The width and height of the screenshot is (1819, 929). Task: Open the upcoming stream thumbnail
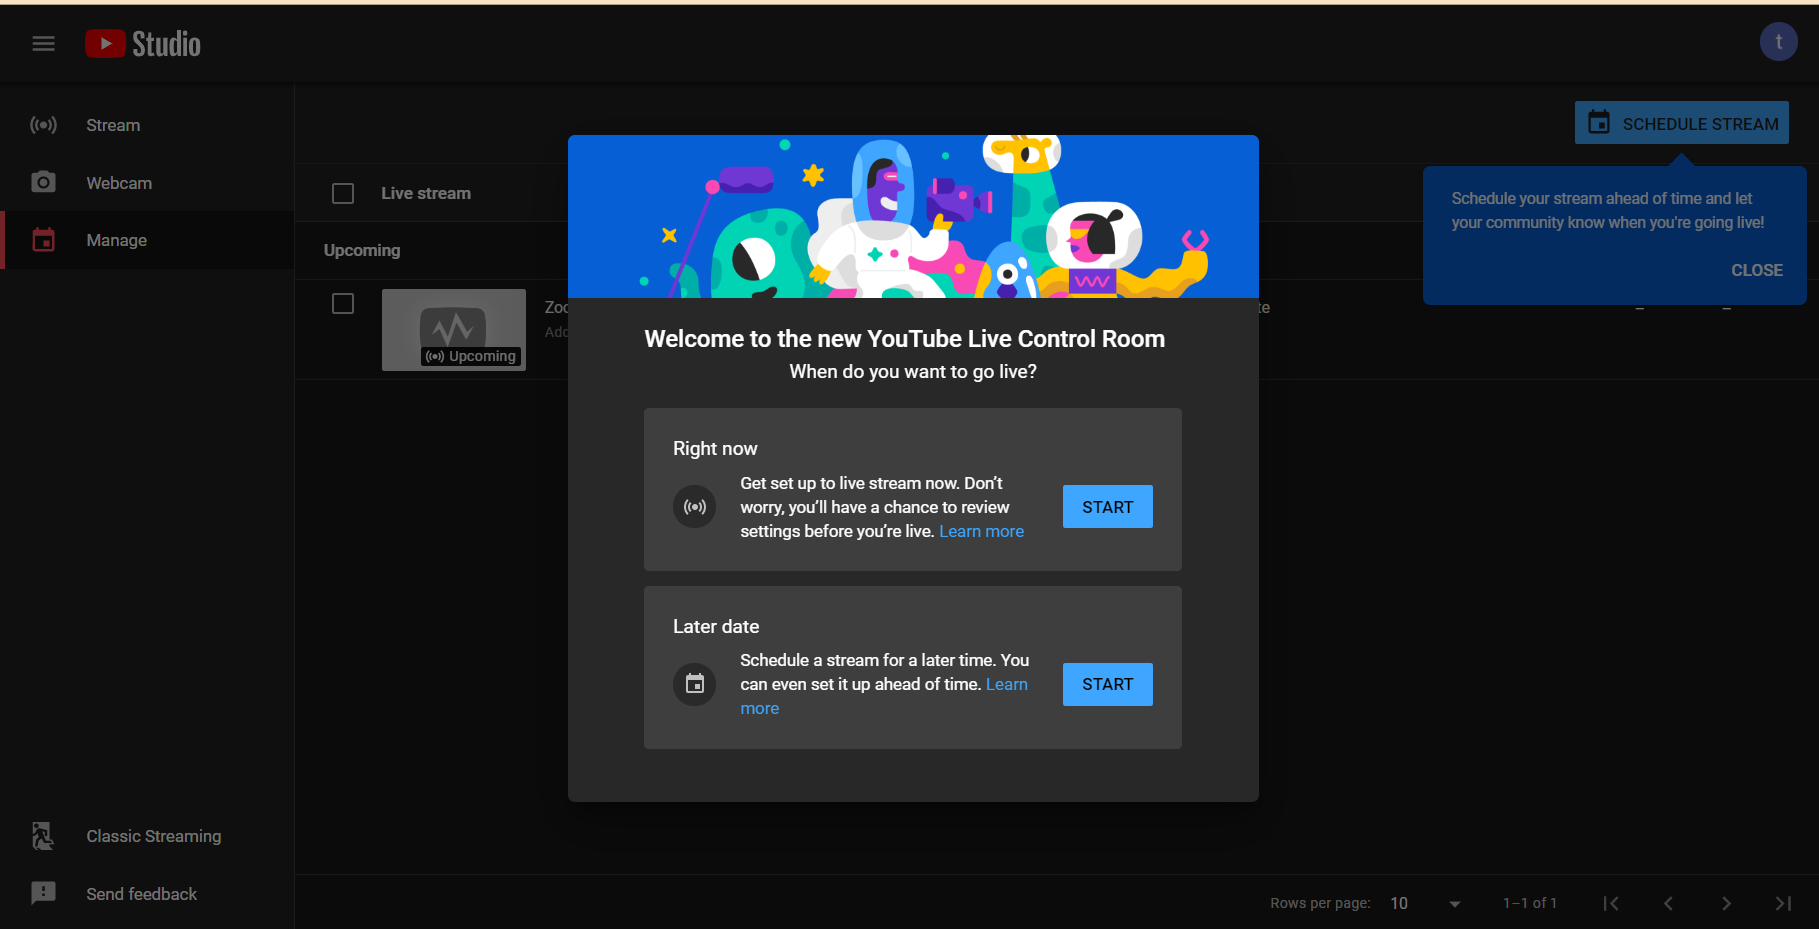454,330
